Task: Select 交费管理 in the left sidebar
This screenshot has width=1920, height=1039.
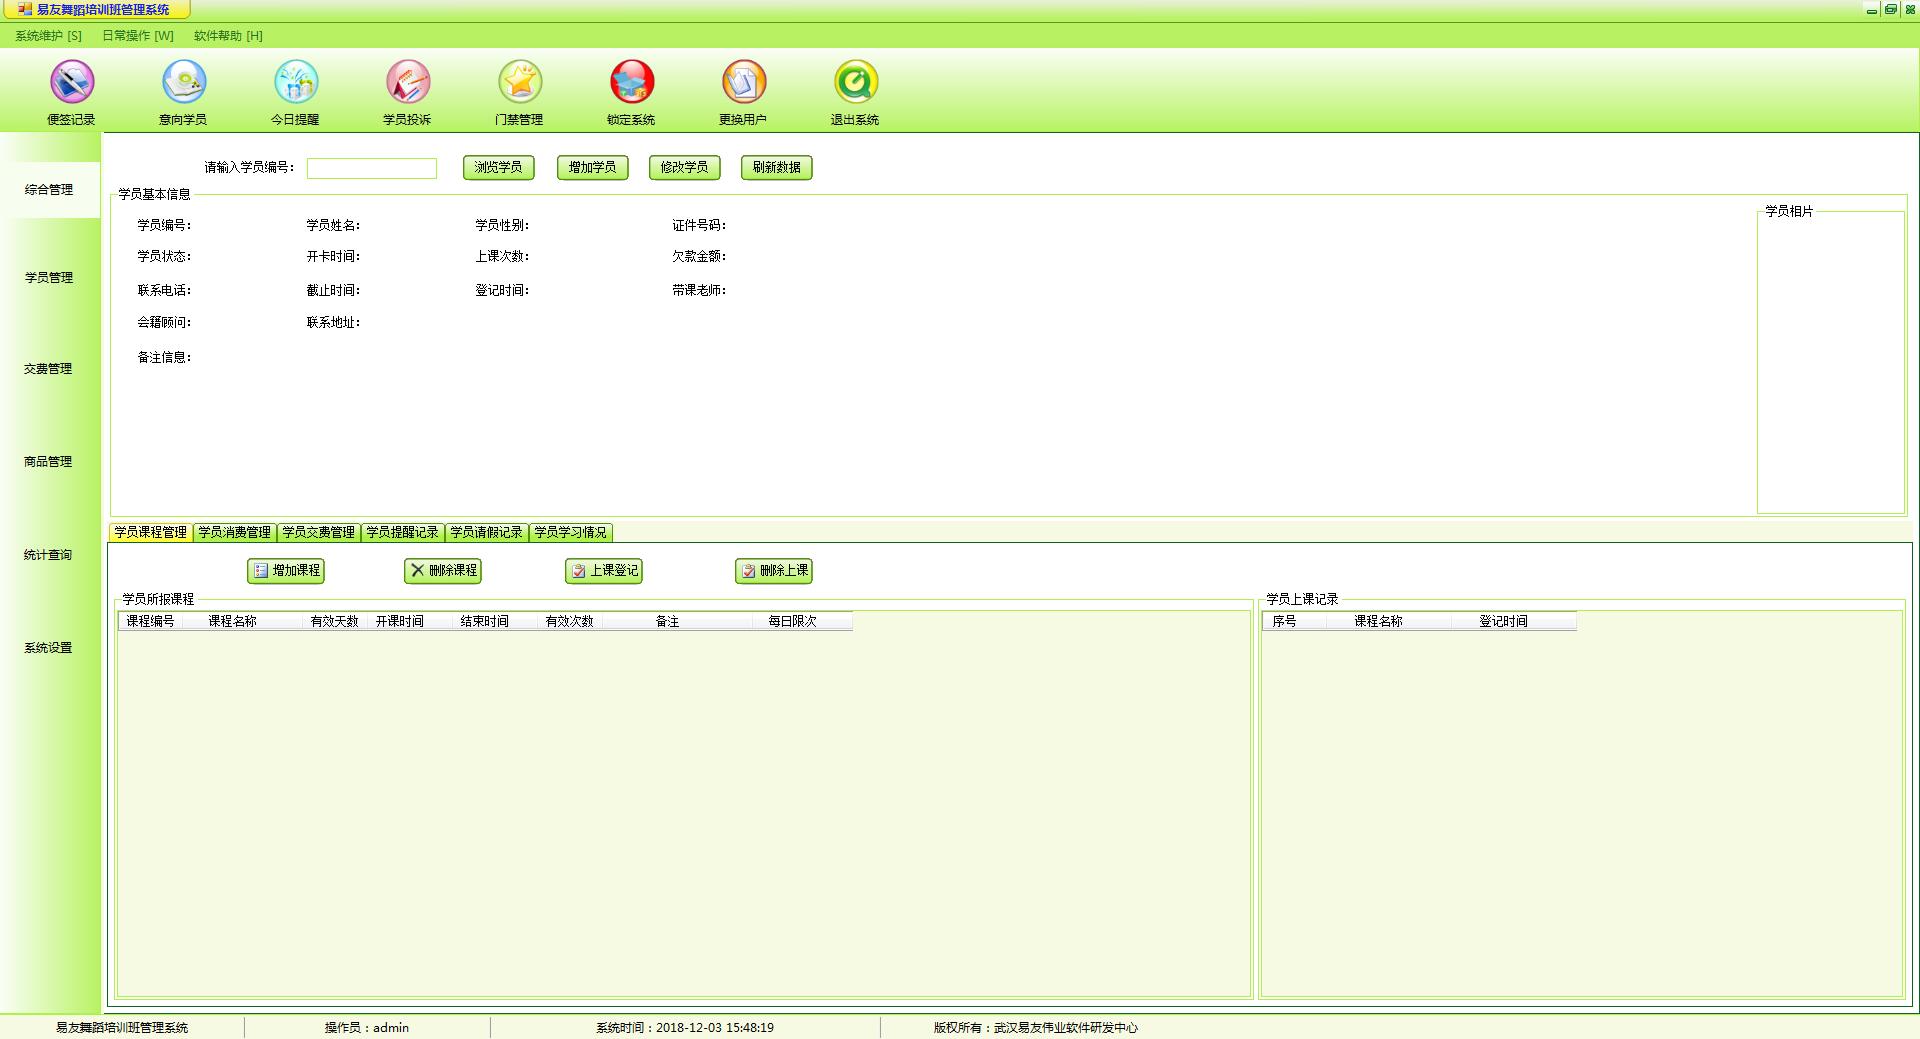Action: (48, 369)
